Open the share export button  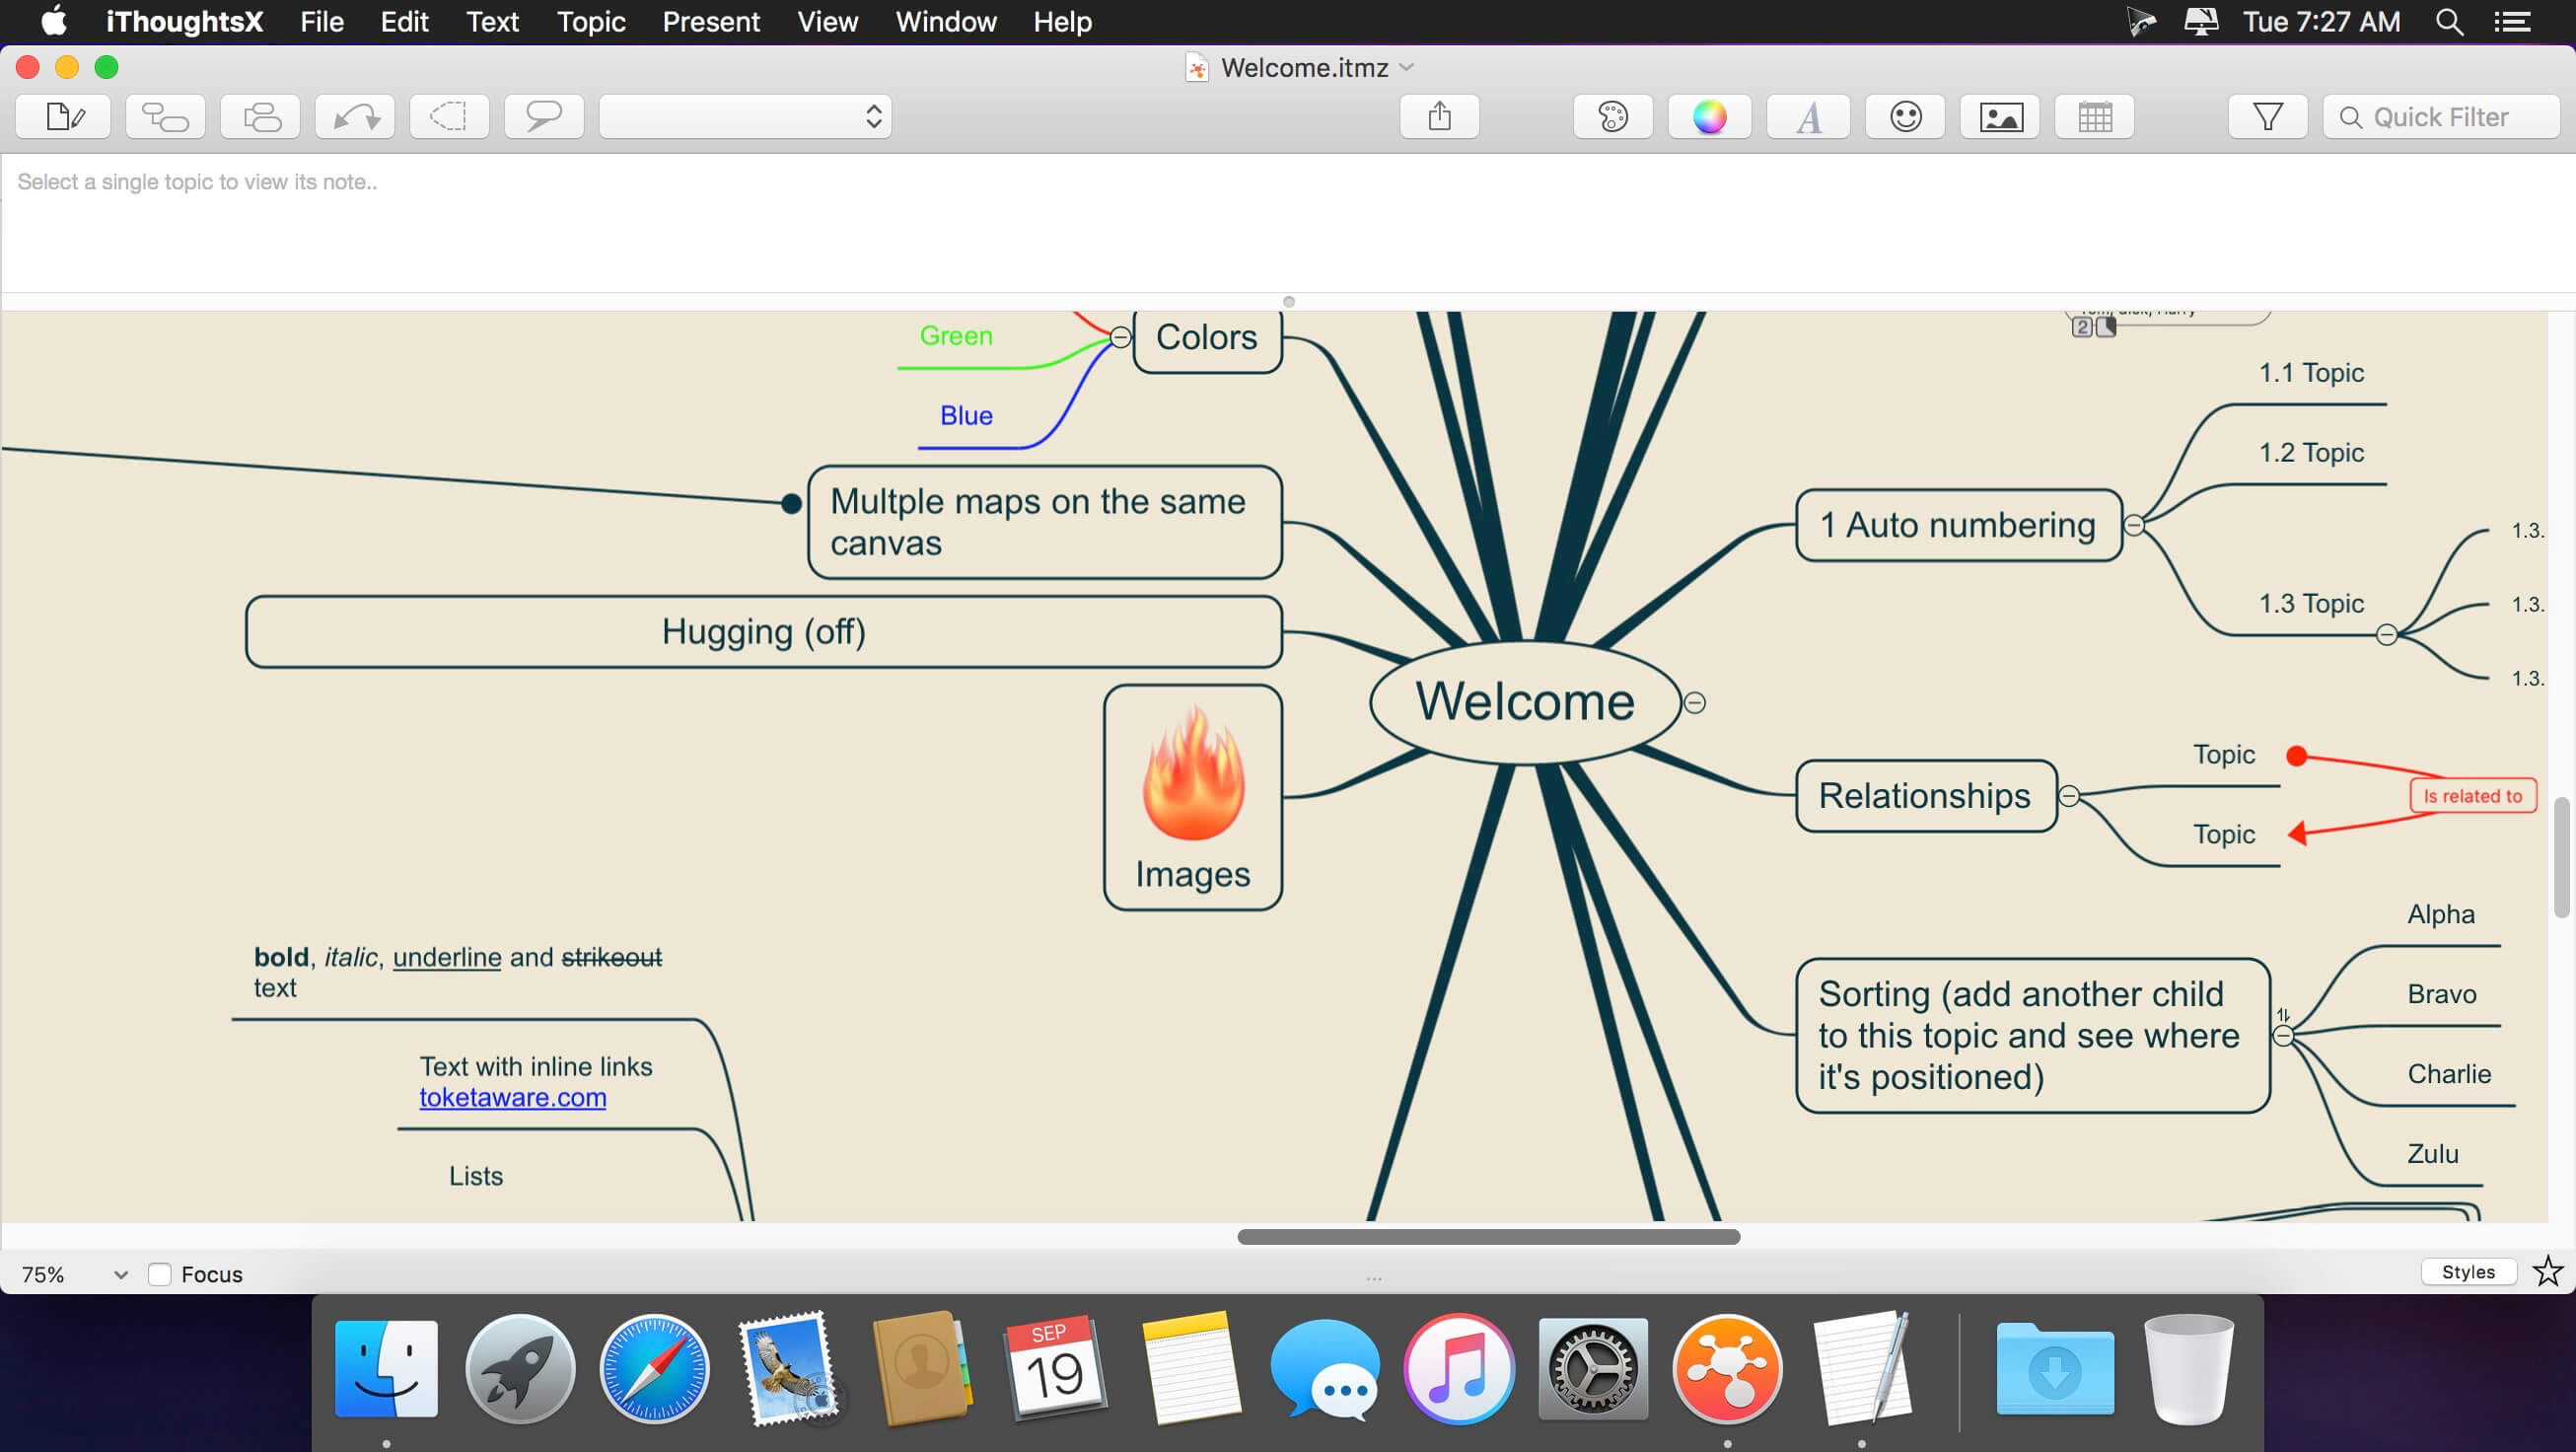(1439, 117)
